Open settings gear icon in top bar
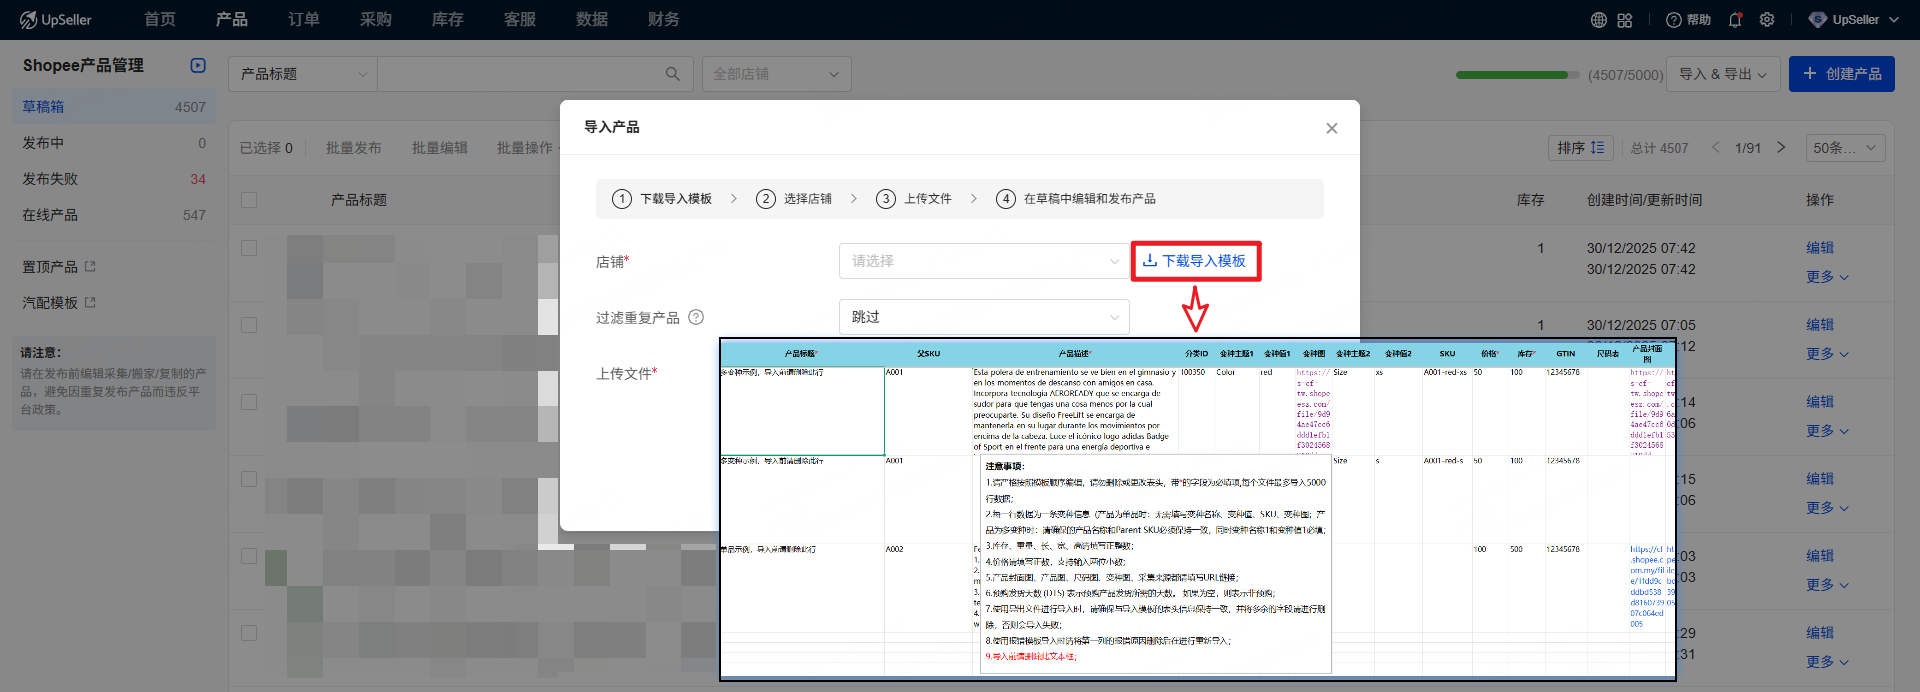1920x692 pixels. point(1767,20)
